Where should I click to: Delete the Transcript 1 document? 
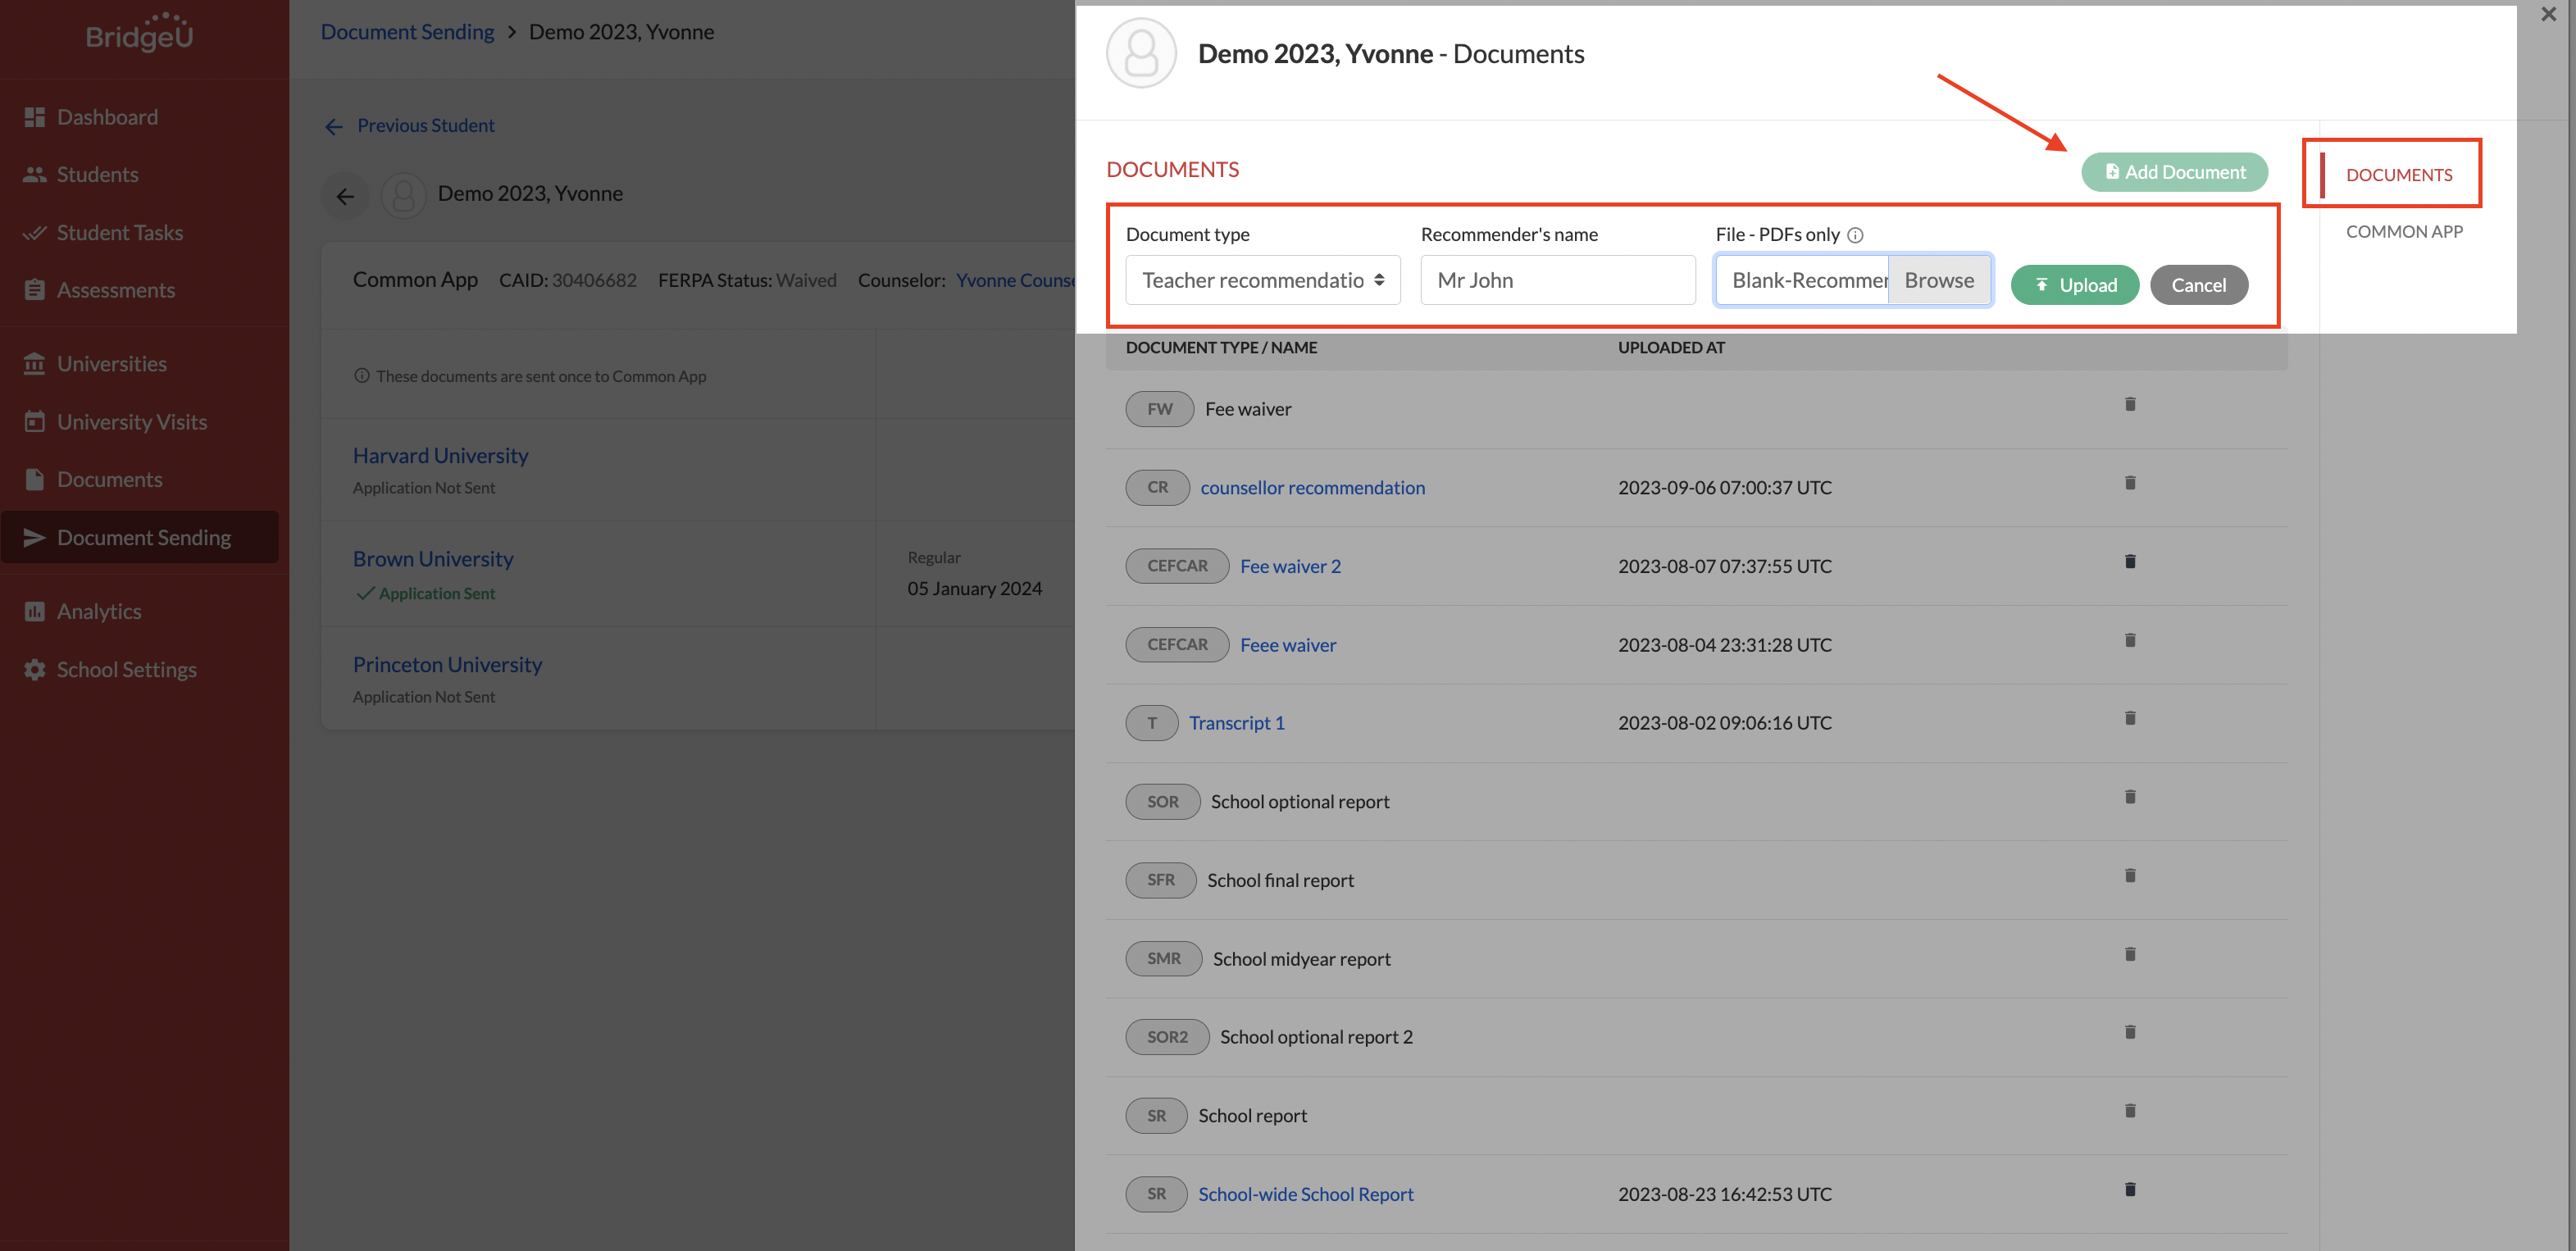tap(2130, 718)
